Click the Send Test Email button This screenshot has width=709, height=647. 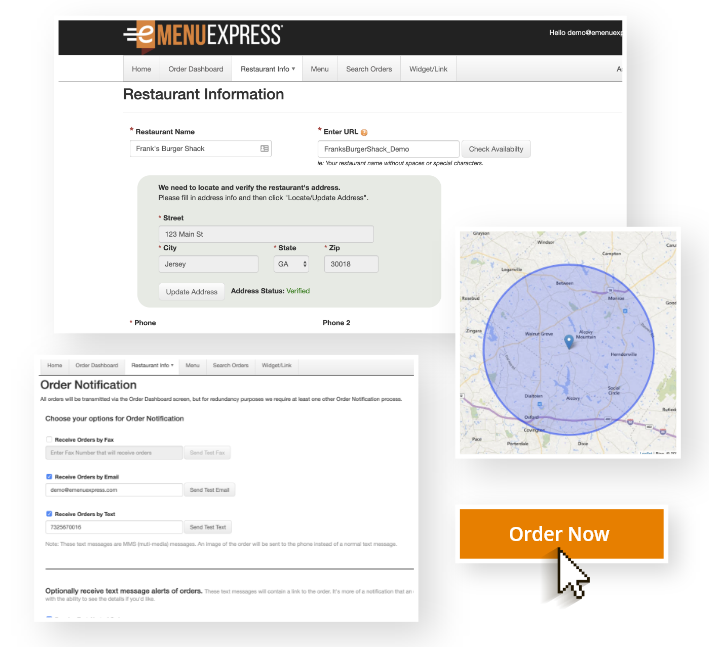tap(210, 490)
